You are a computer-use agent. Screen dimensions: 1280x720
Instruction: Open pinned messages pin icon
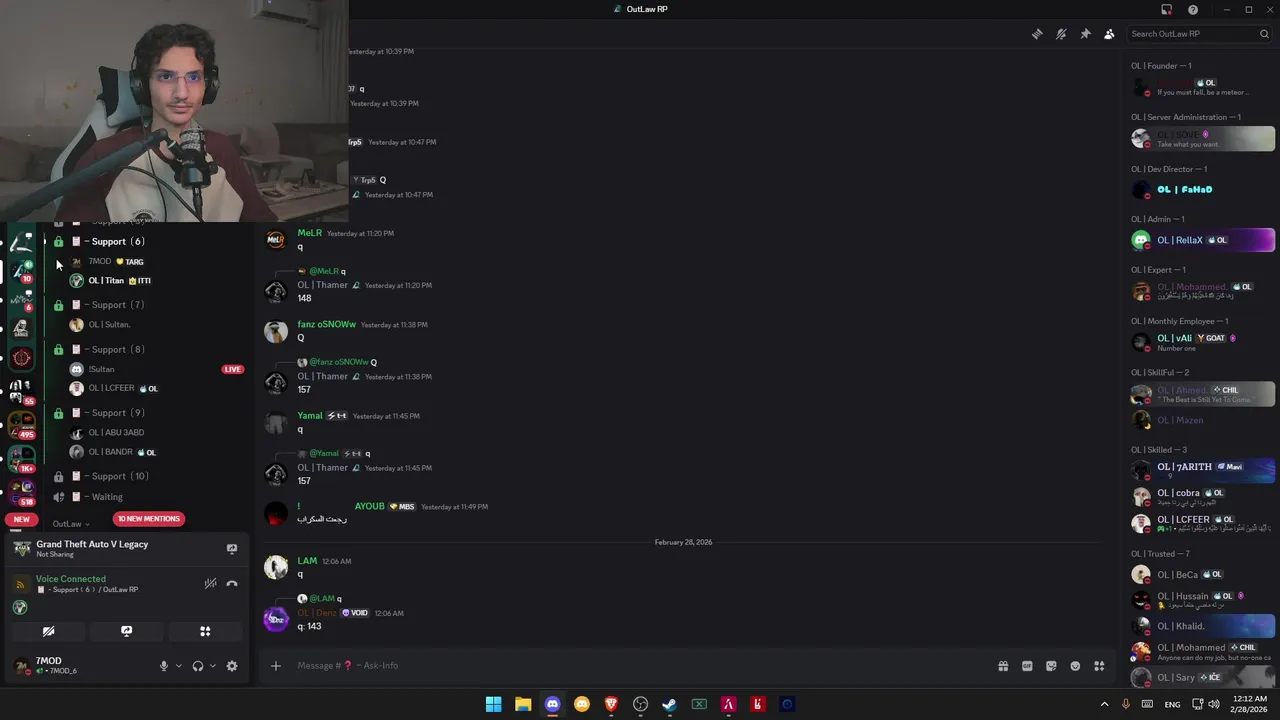pos(1085,34)
